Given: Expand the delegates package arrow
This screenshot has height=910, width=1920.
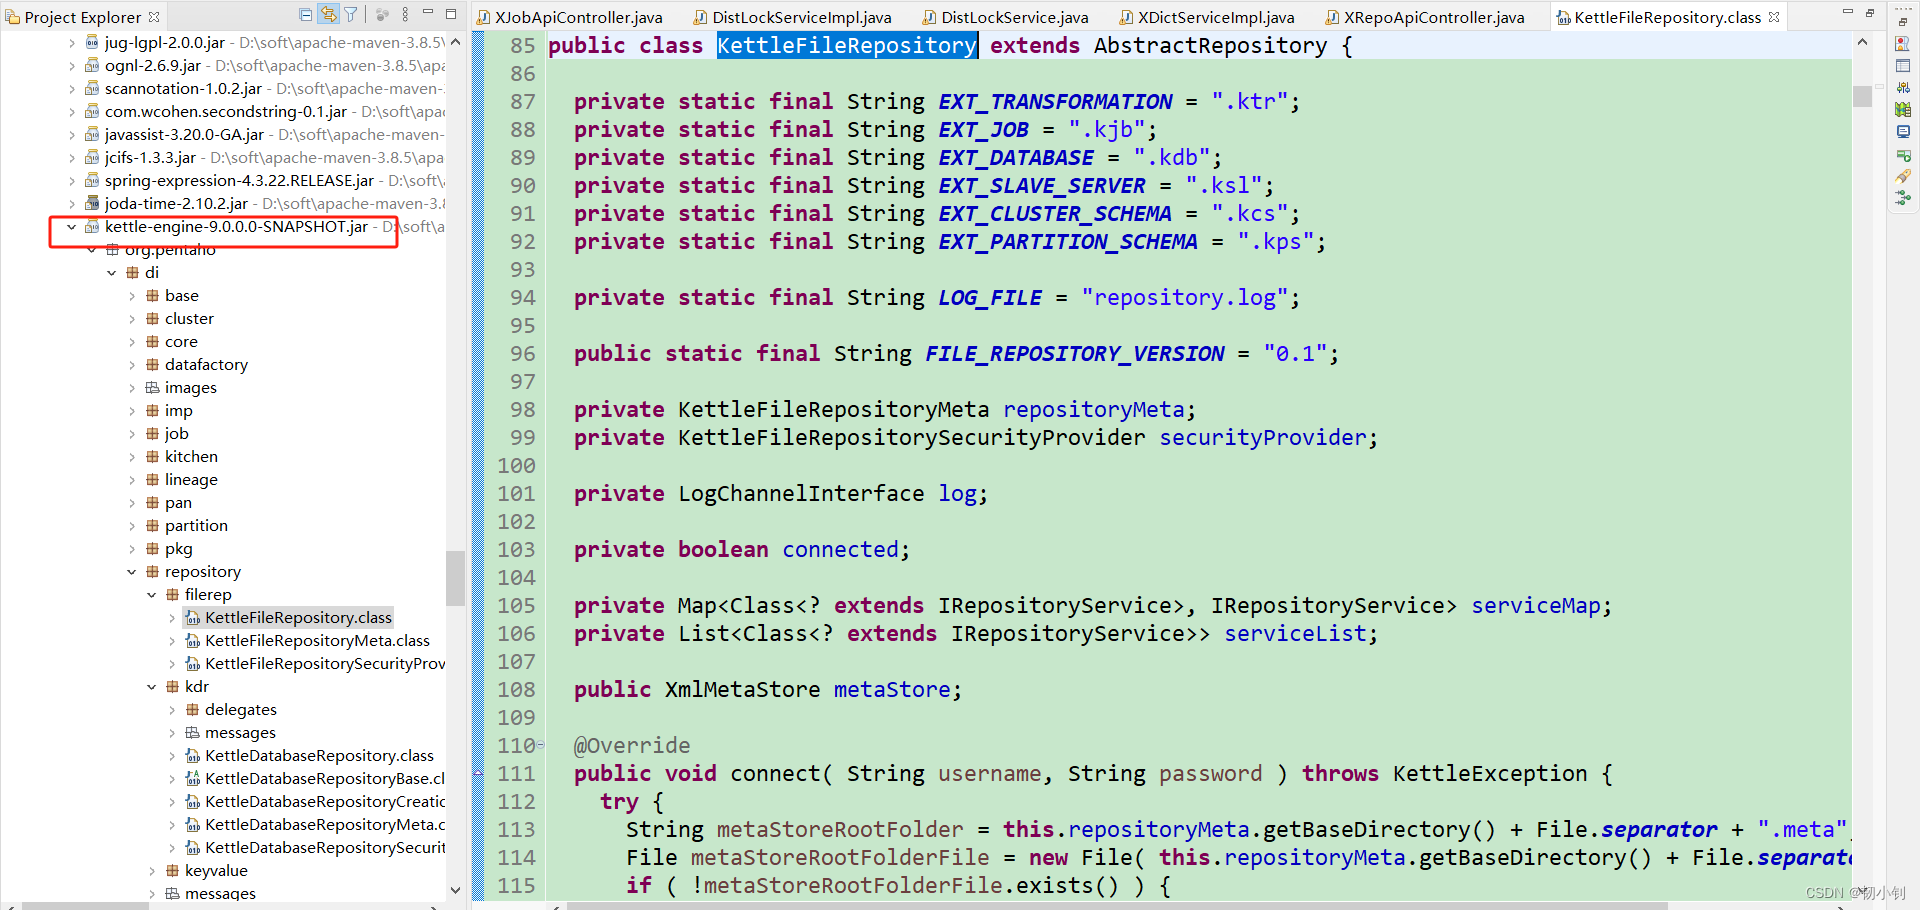Looking at the screenshot, I should click(x=171, y=710).
